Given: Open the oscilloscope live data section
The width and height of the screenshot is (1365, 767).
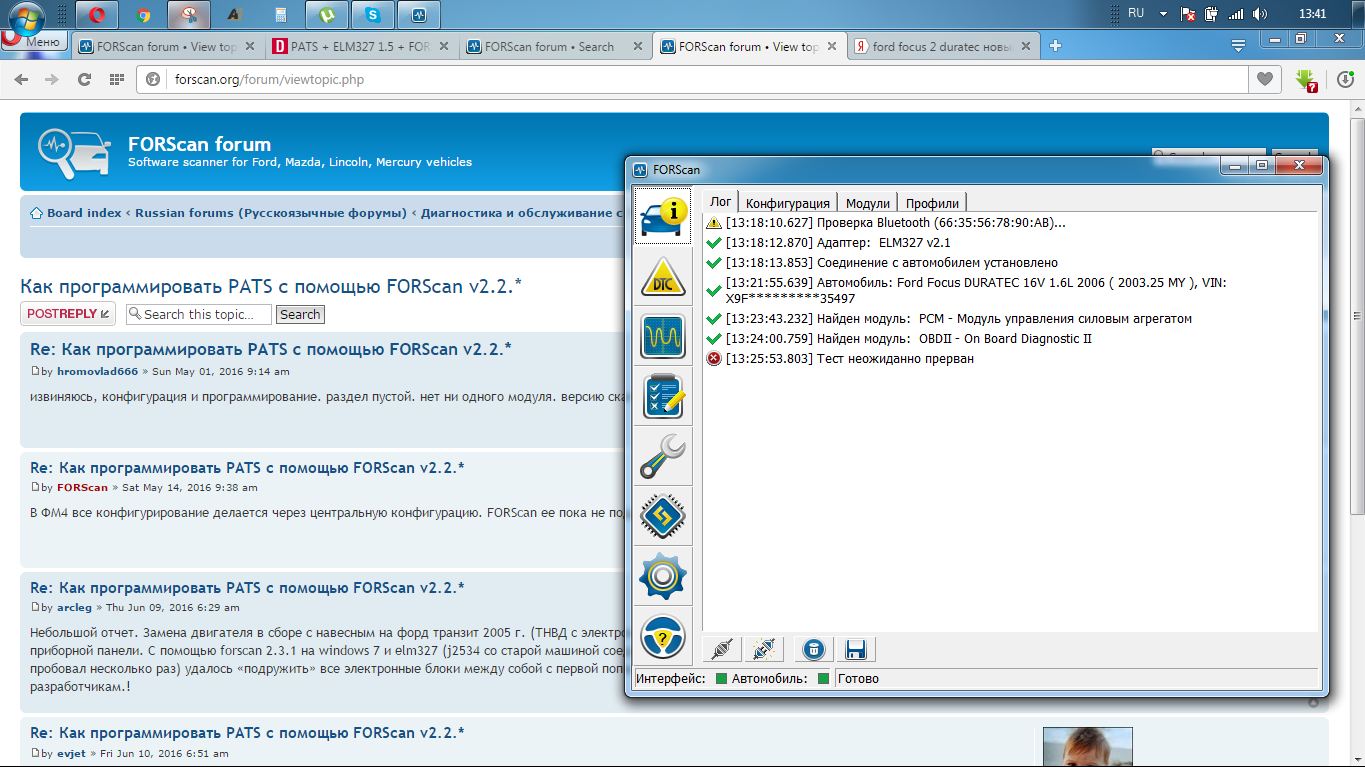Looking at the screenshot, I should click(x=663, y=337).
